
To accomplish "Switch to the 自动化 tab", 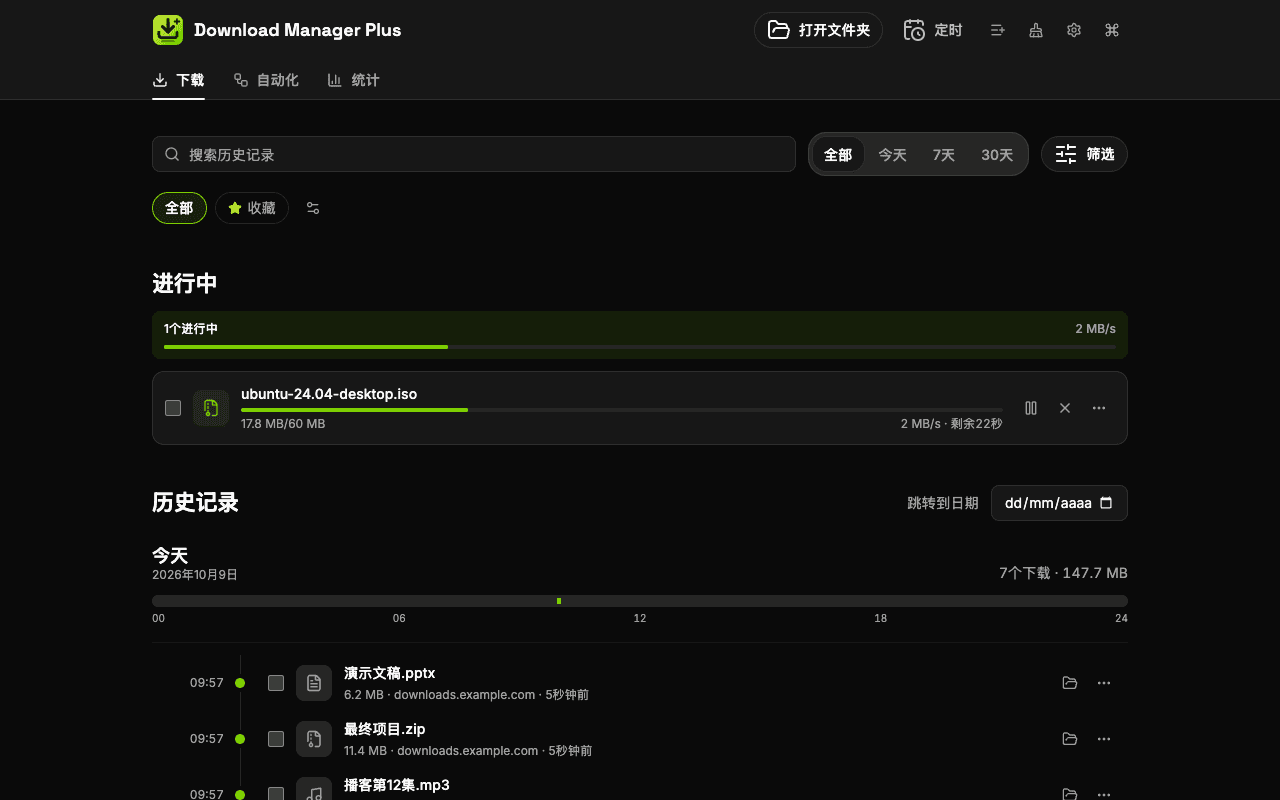I will click(x=266, y=80).
